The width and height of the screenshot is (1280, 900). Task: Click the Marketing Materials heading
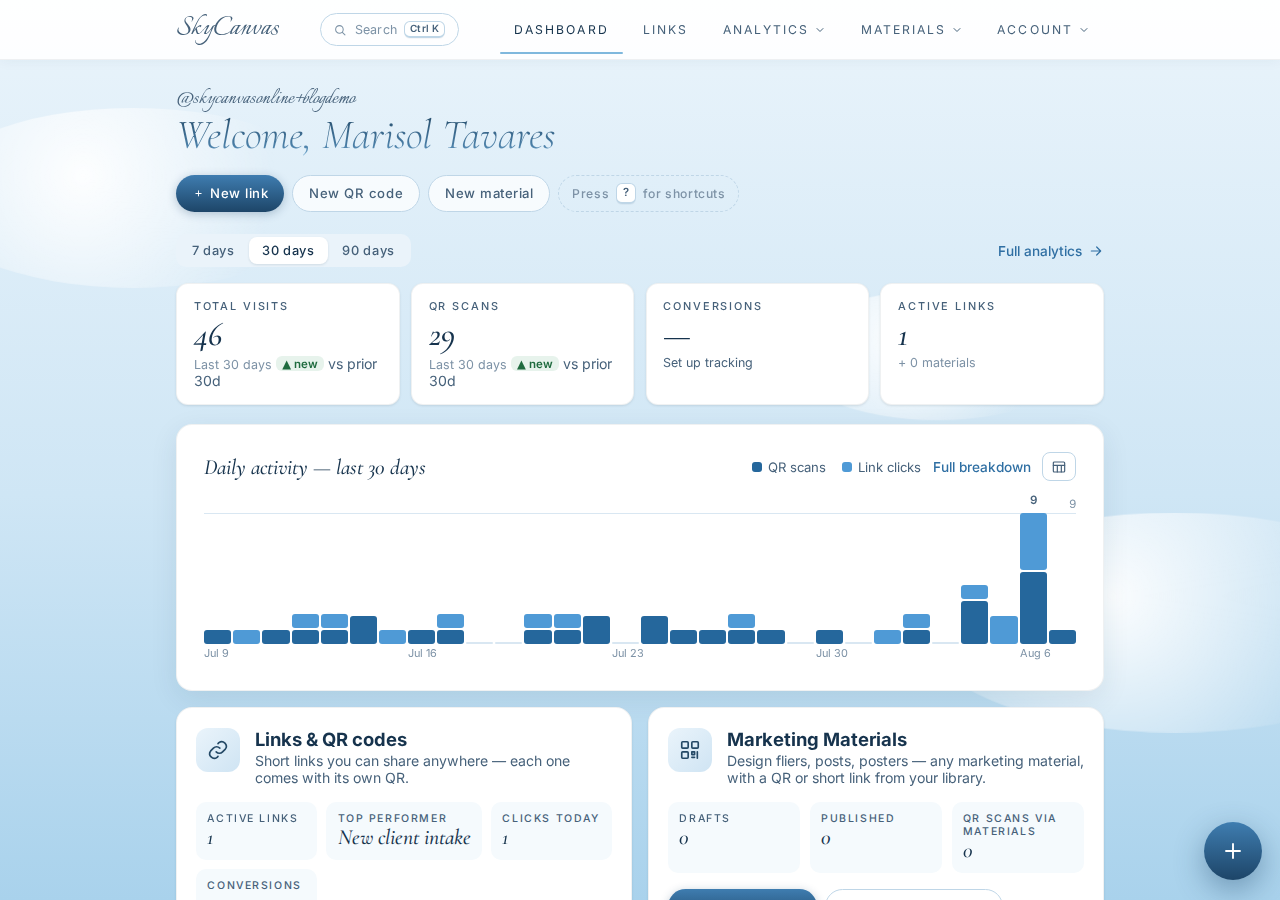[x=817, y=739]
